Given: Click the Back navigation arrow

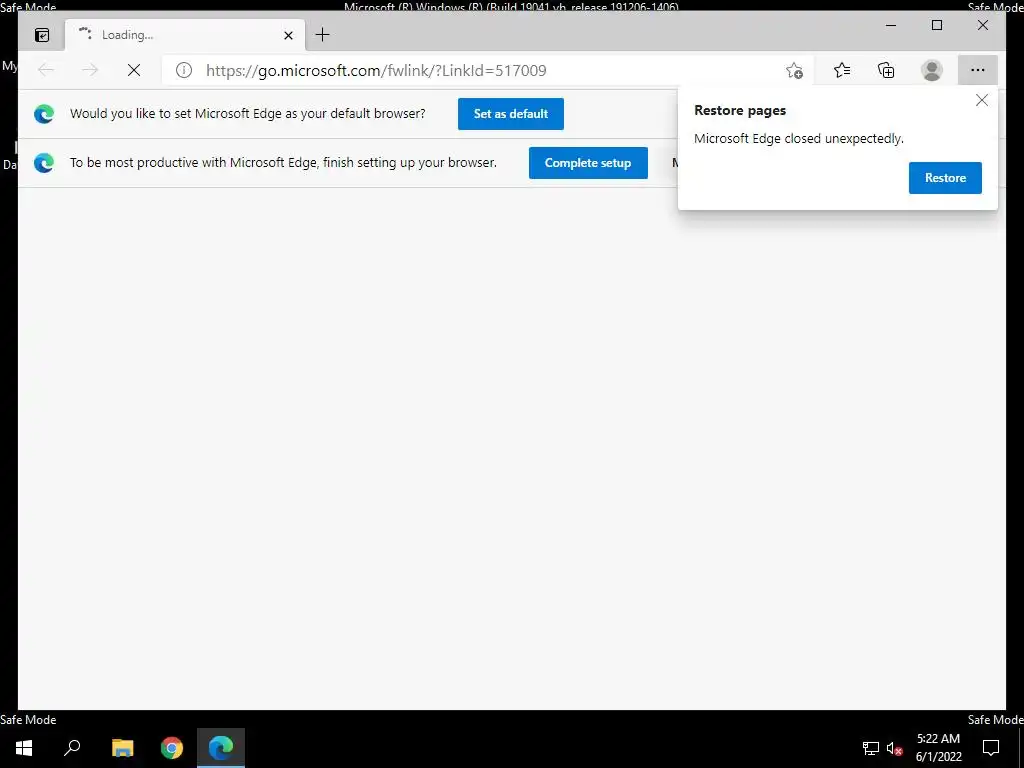Looking at the screenshot, I should tap(46, 70).
